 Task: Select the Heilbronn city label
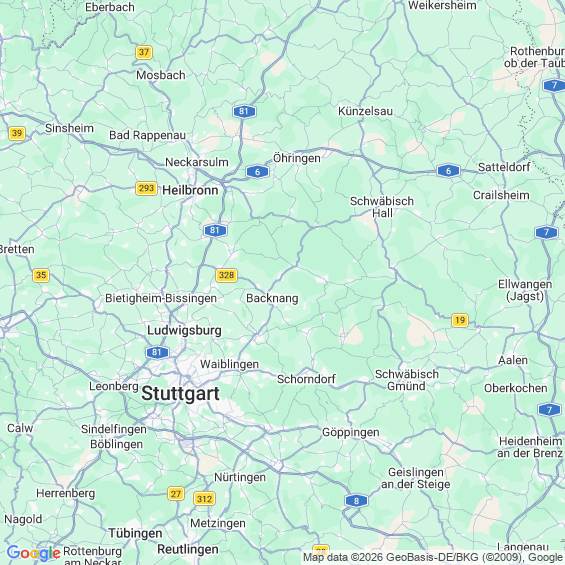point(190,190)
